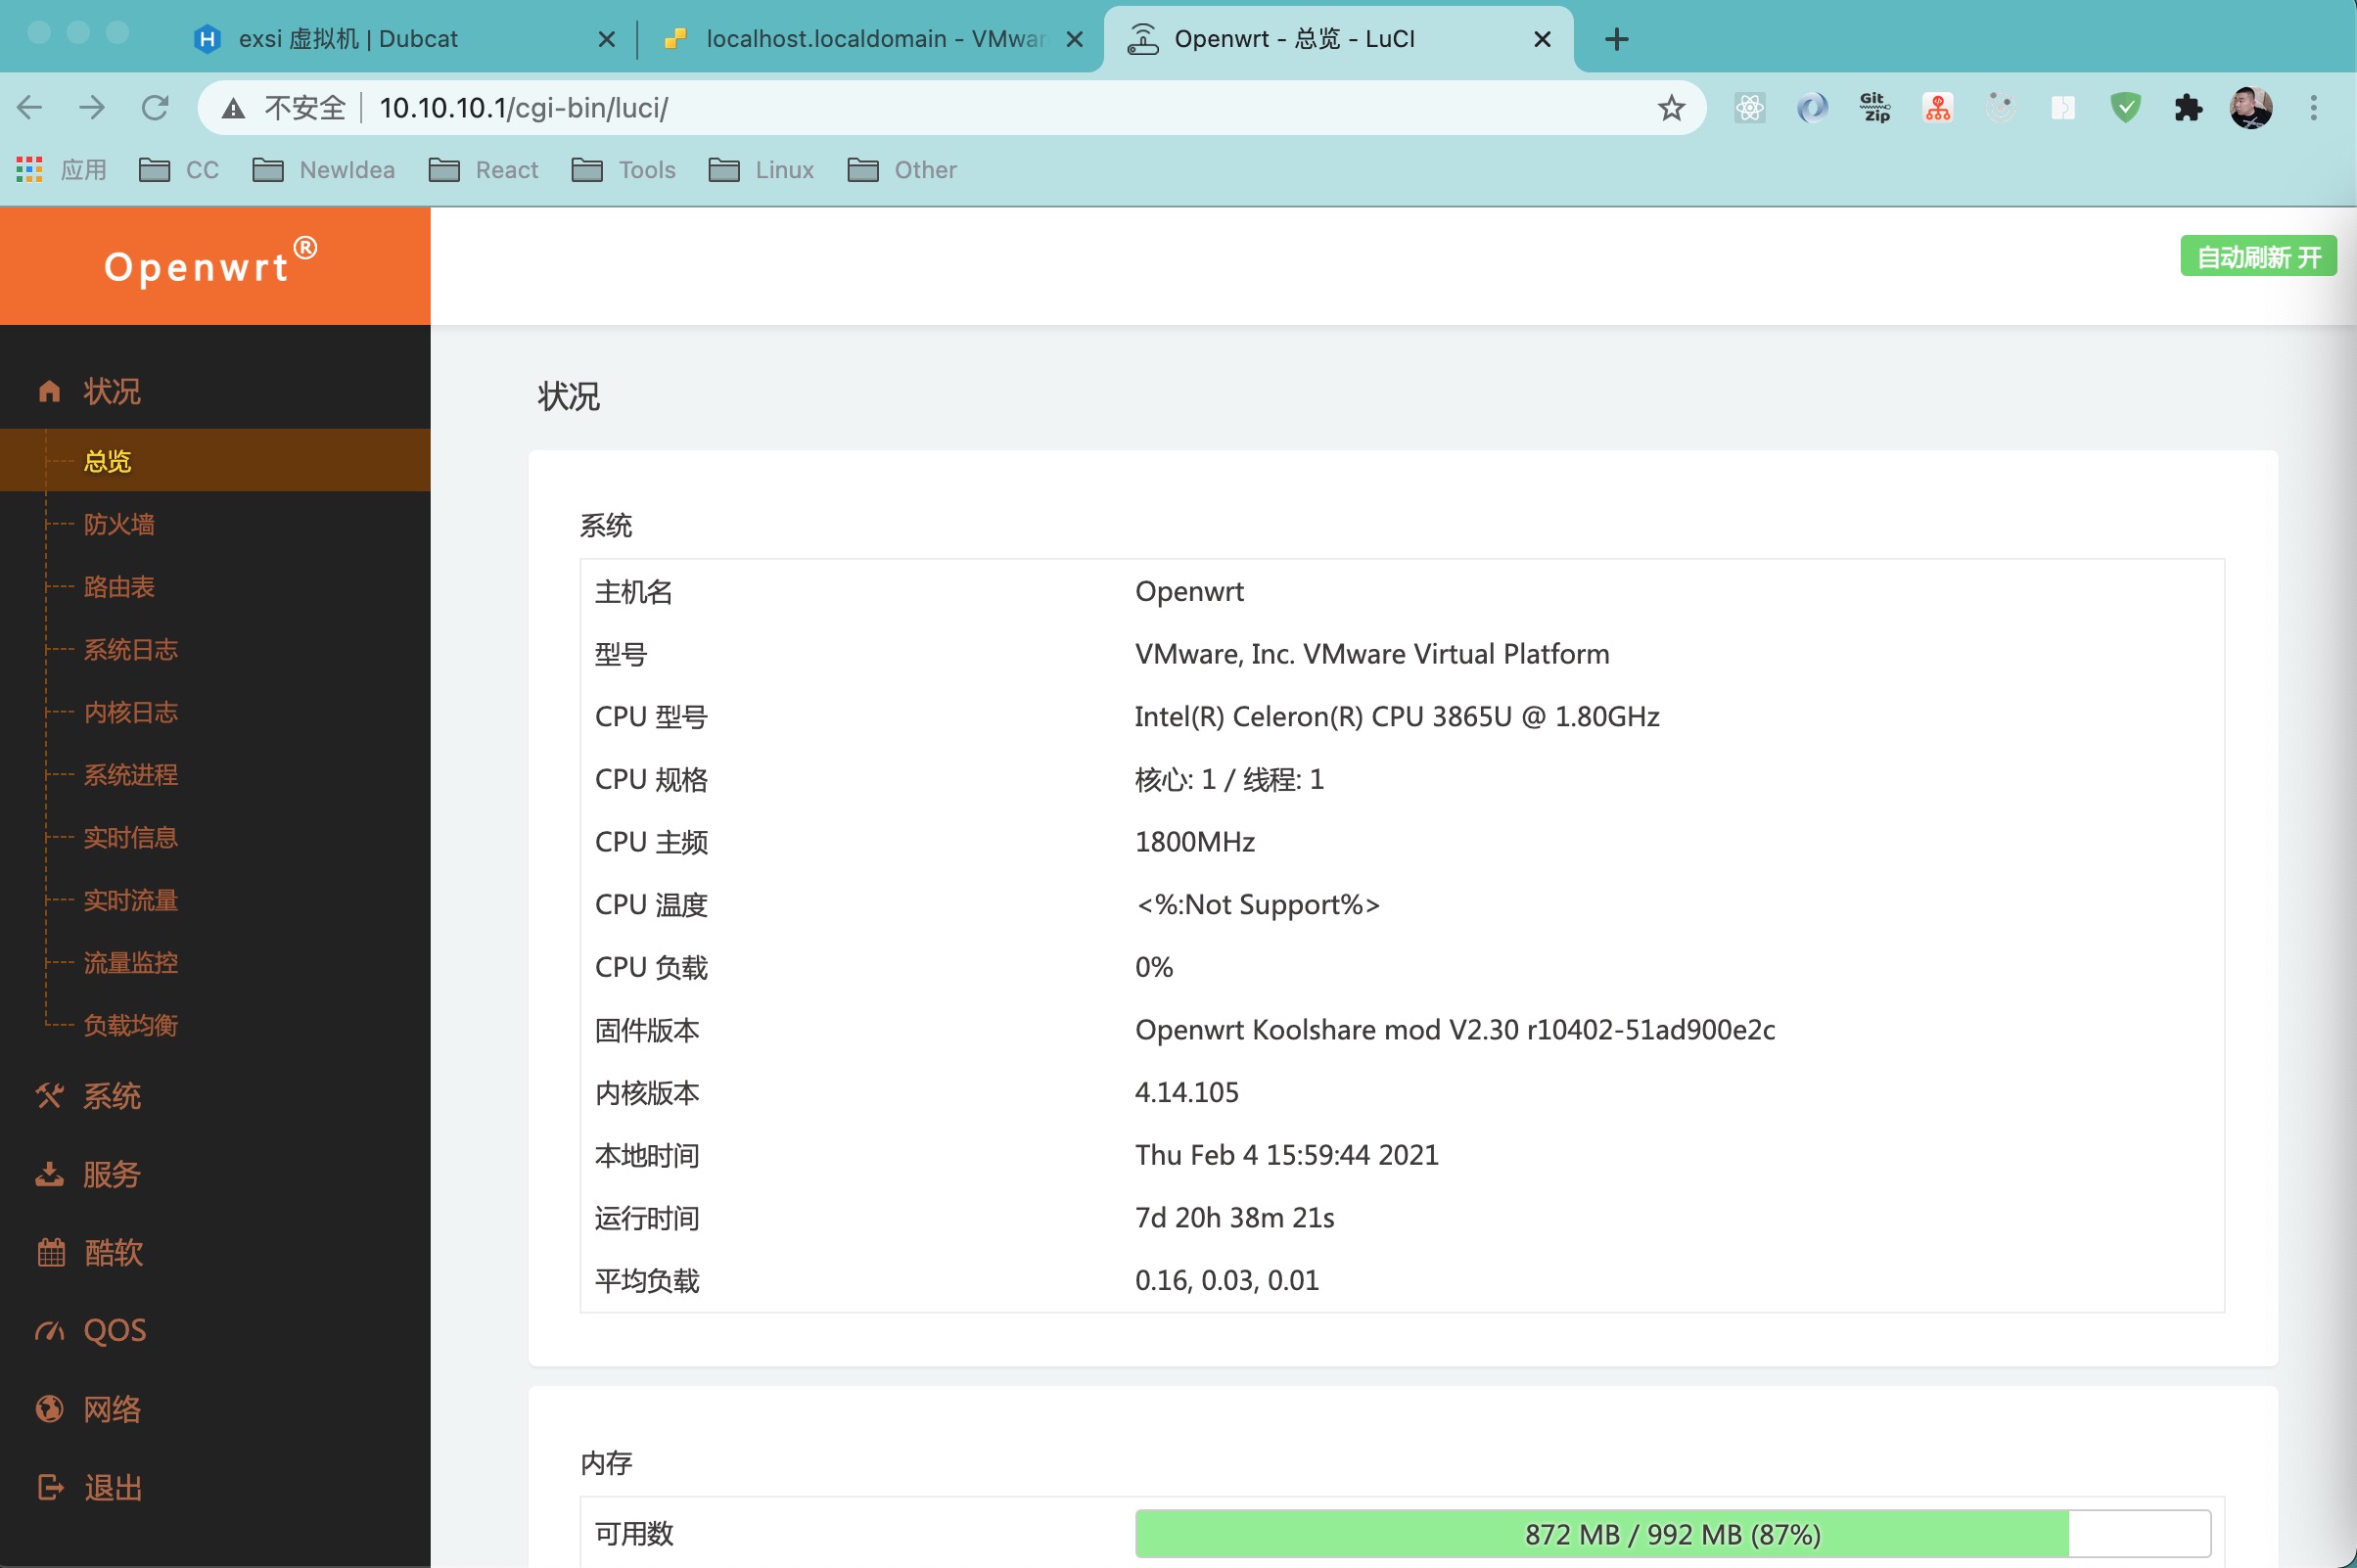This screenshot has width=2357, height=1568.
Task: Expand the 系统 sidebar section
Action: pos(215,1096)
